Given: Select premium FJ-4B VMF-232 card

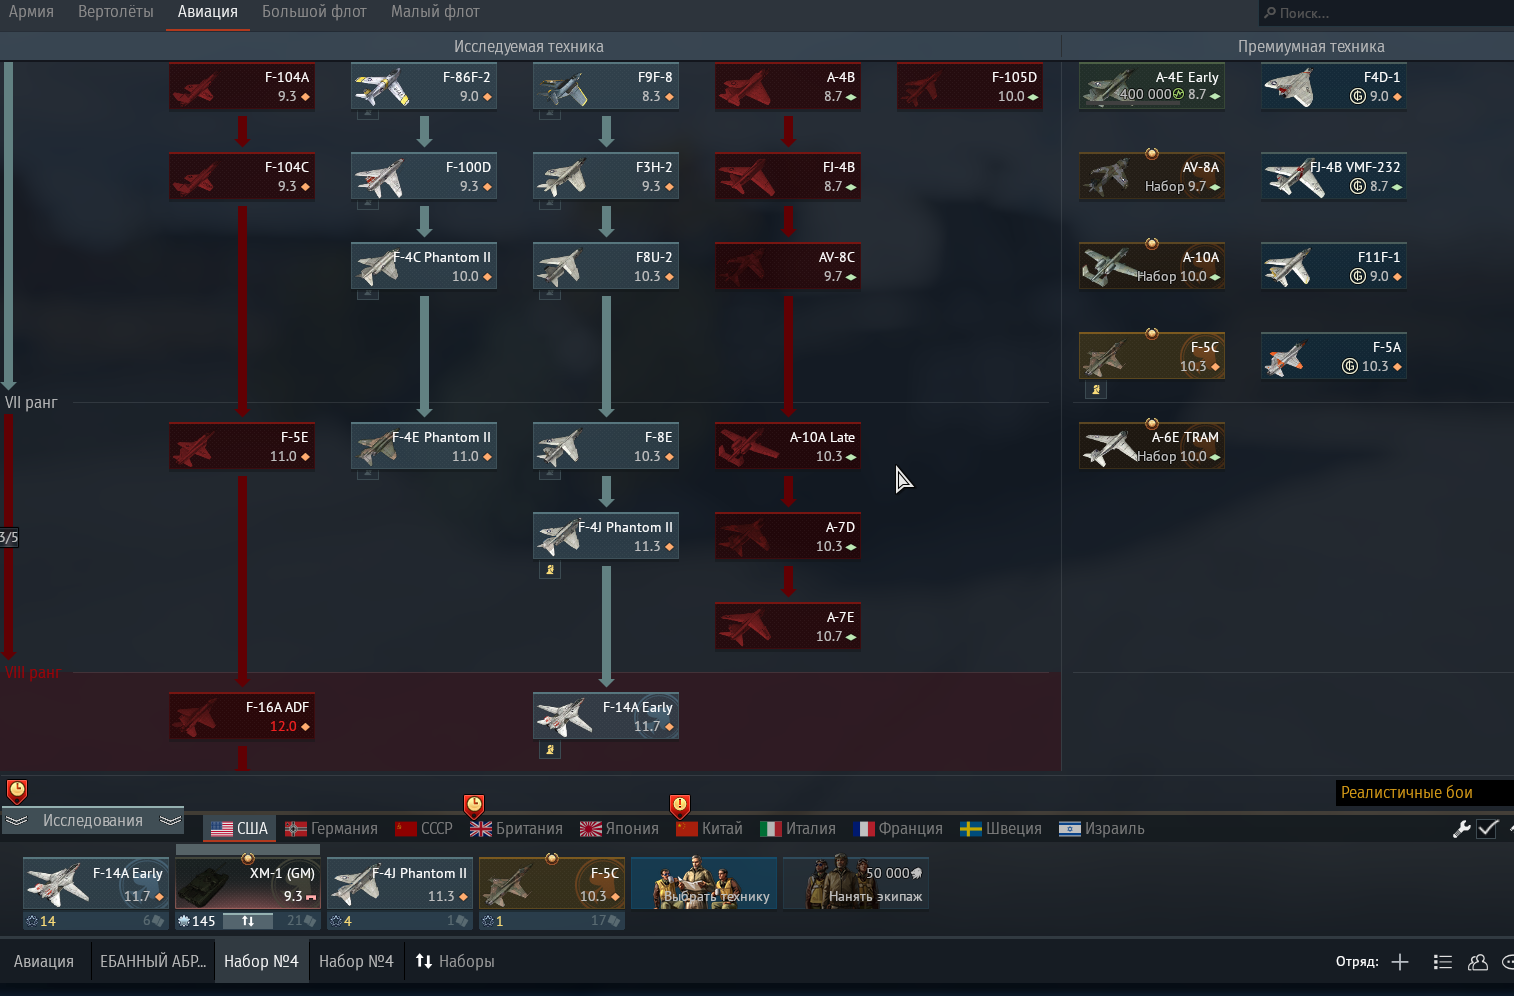Looking at the screenshot, I should coord(1334,176).
